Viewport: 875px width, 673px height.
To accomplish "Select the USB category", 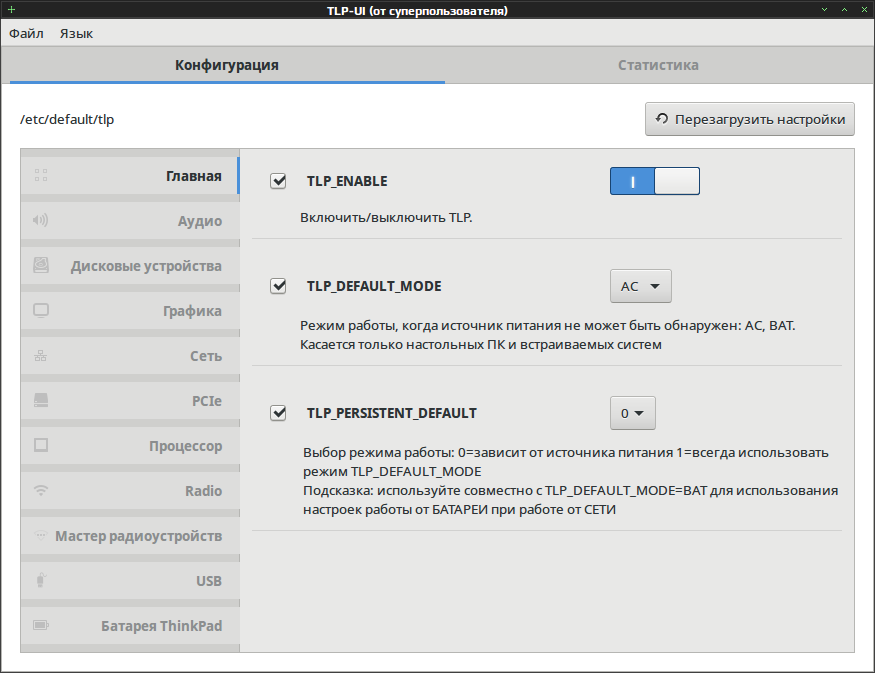I will tap(130, 581).
